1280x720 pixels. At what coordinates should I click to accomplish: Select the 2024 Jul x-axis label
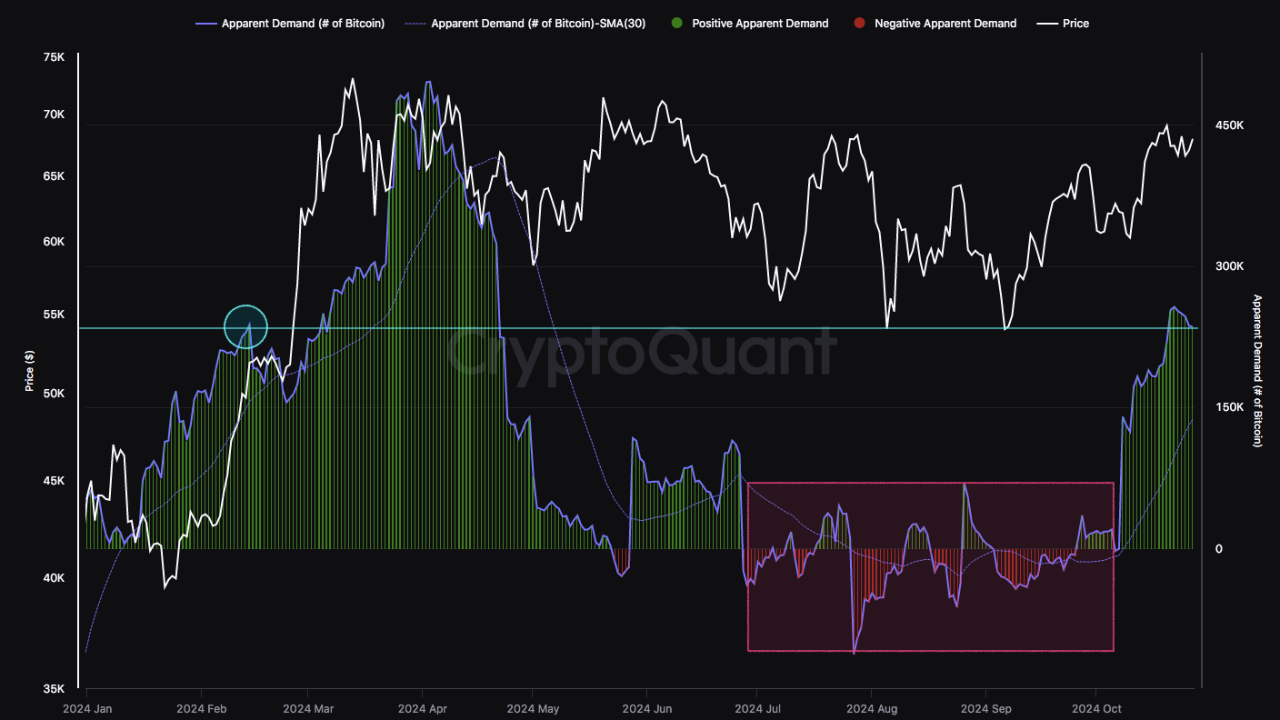pyautogui.click(x=759, y=707)
